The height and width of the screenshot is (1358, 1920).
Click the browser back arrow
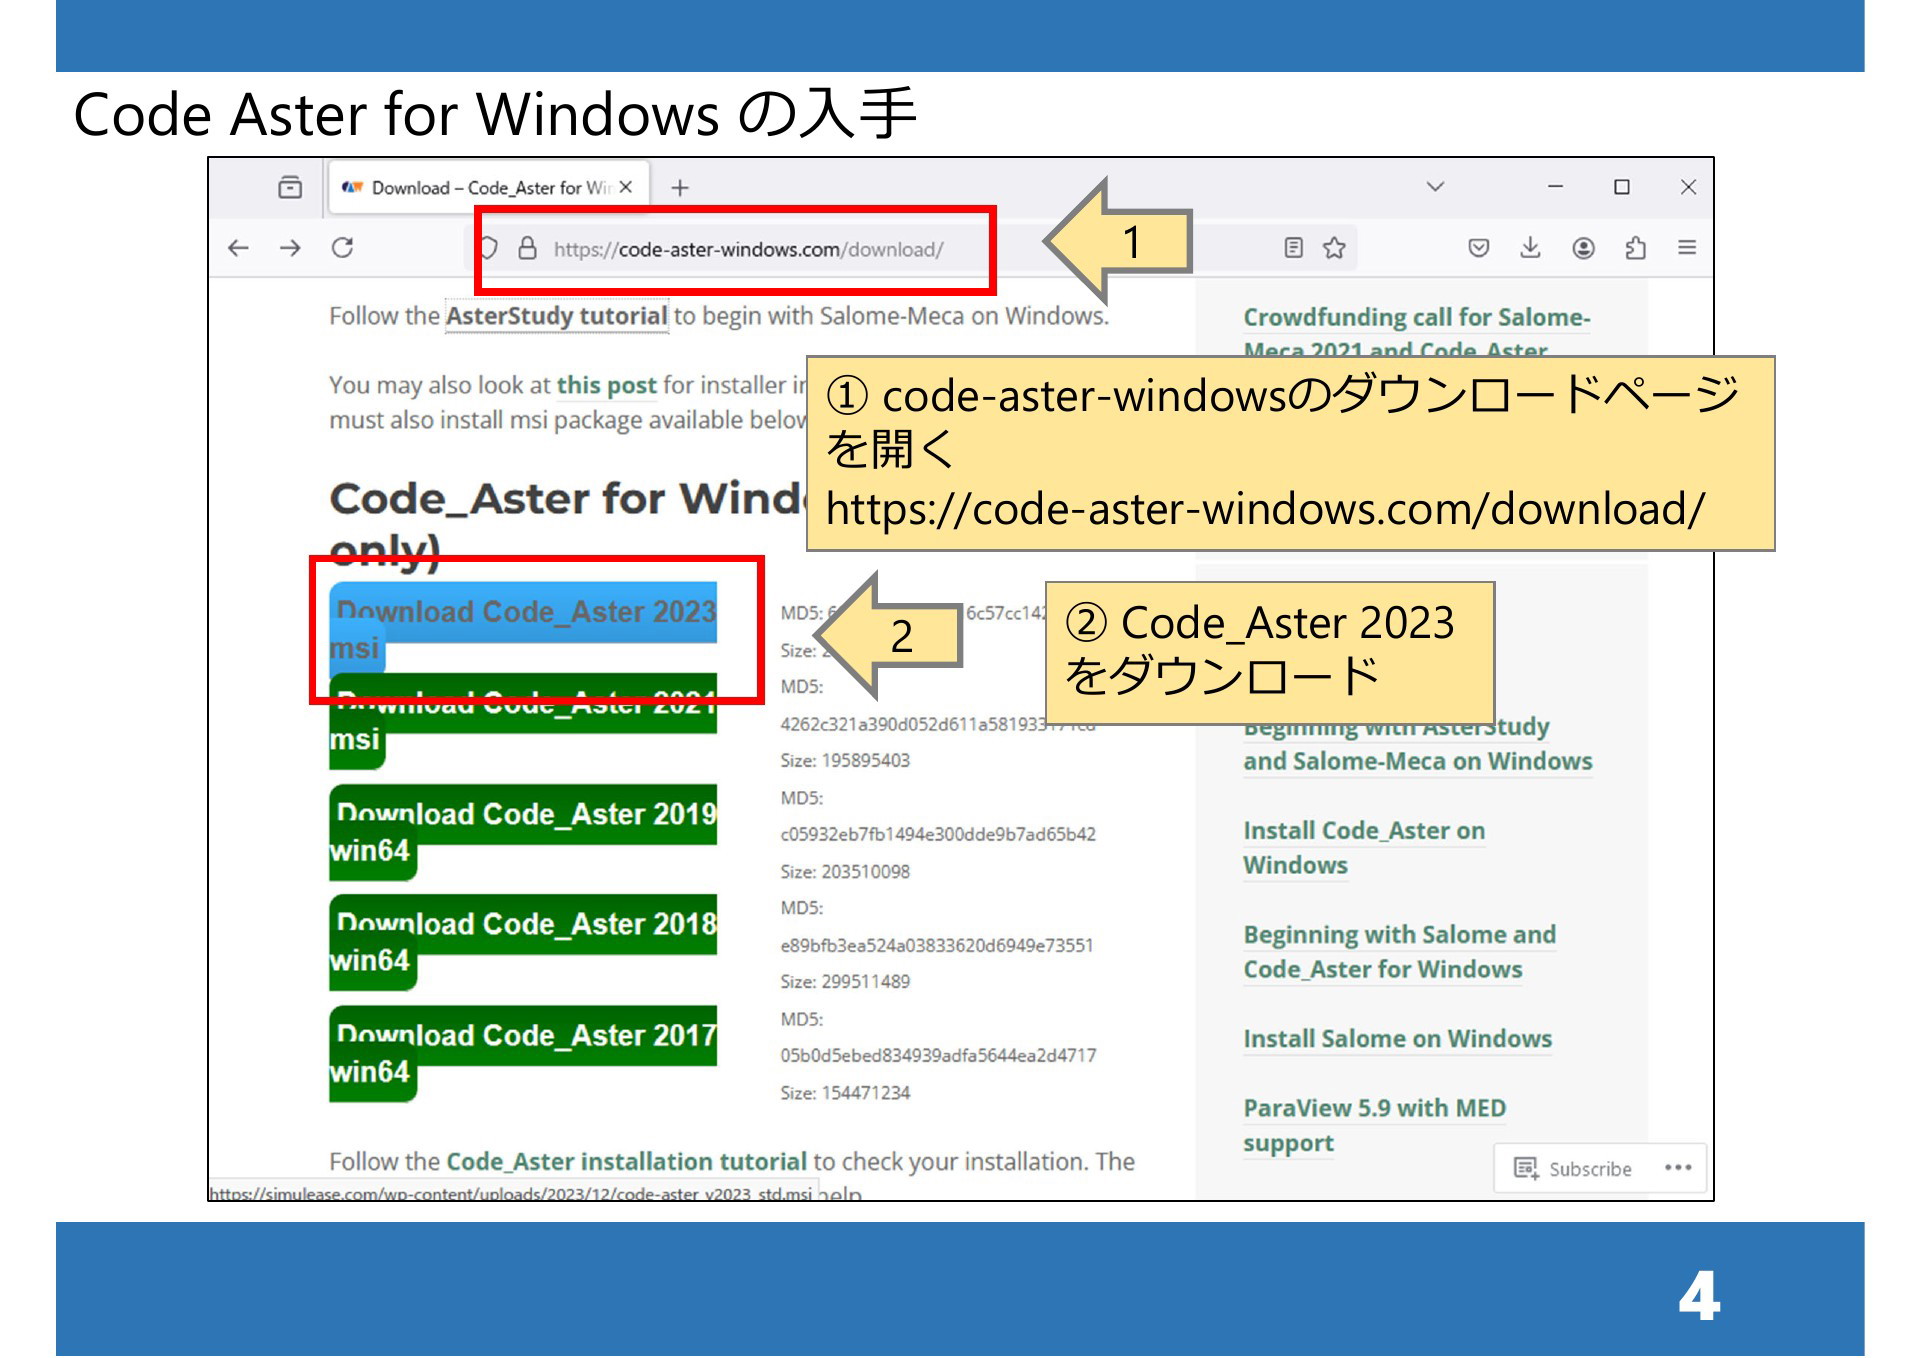[x=238, y=248]
